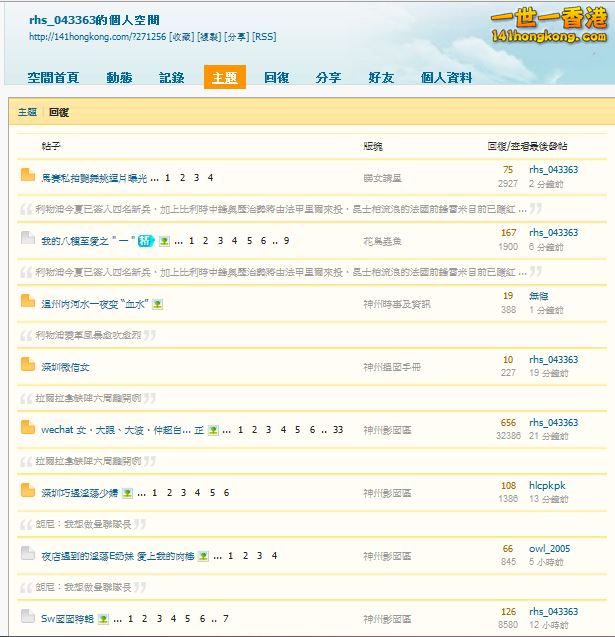This screenshot has width=615, height=637.
Task: Open the forum board link in the first thread row
Action: pyautogui.click(x=382, y=178)
